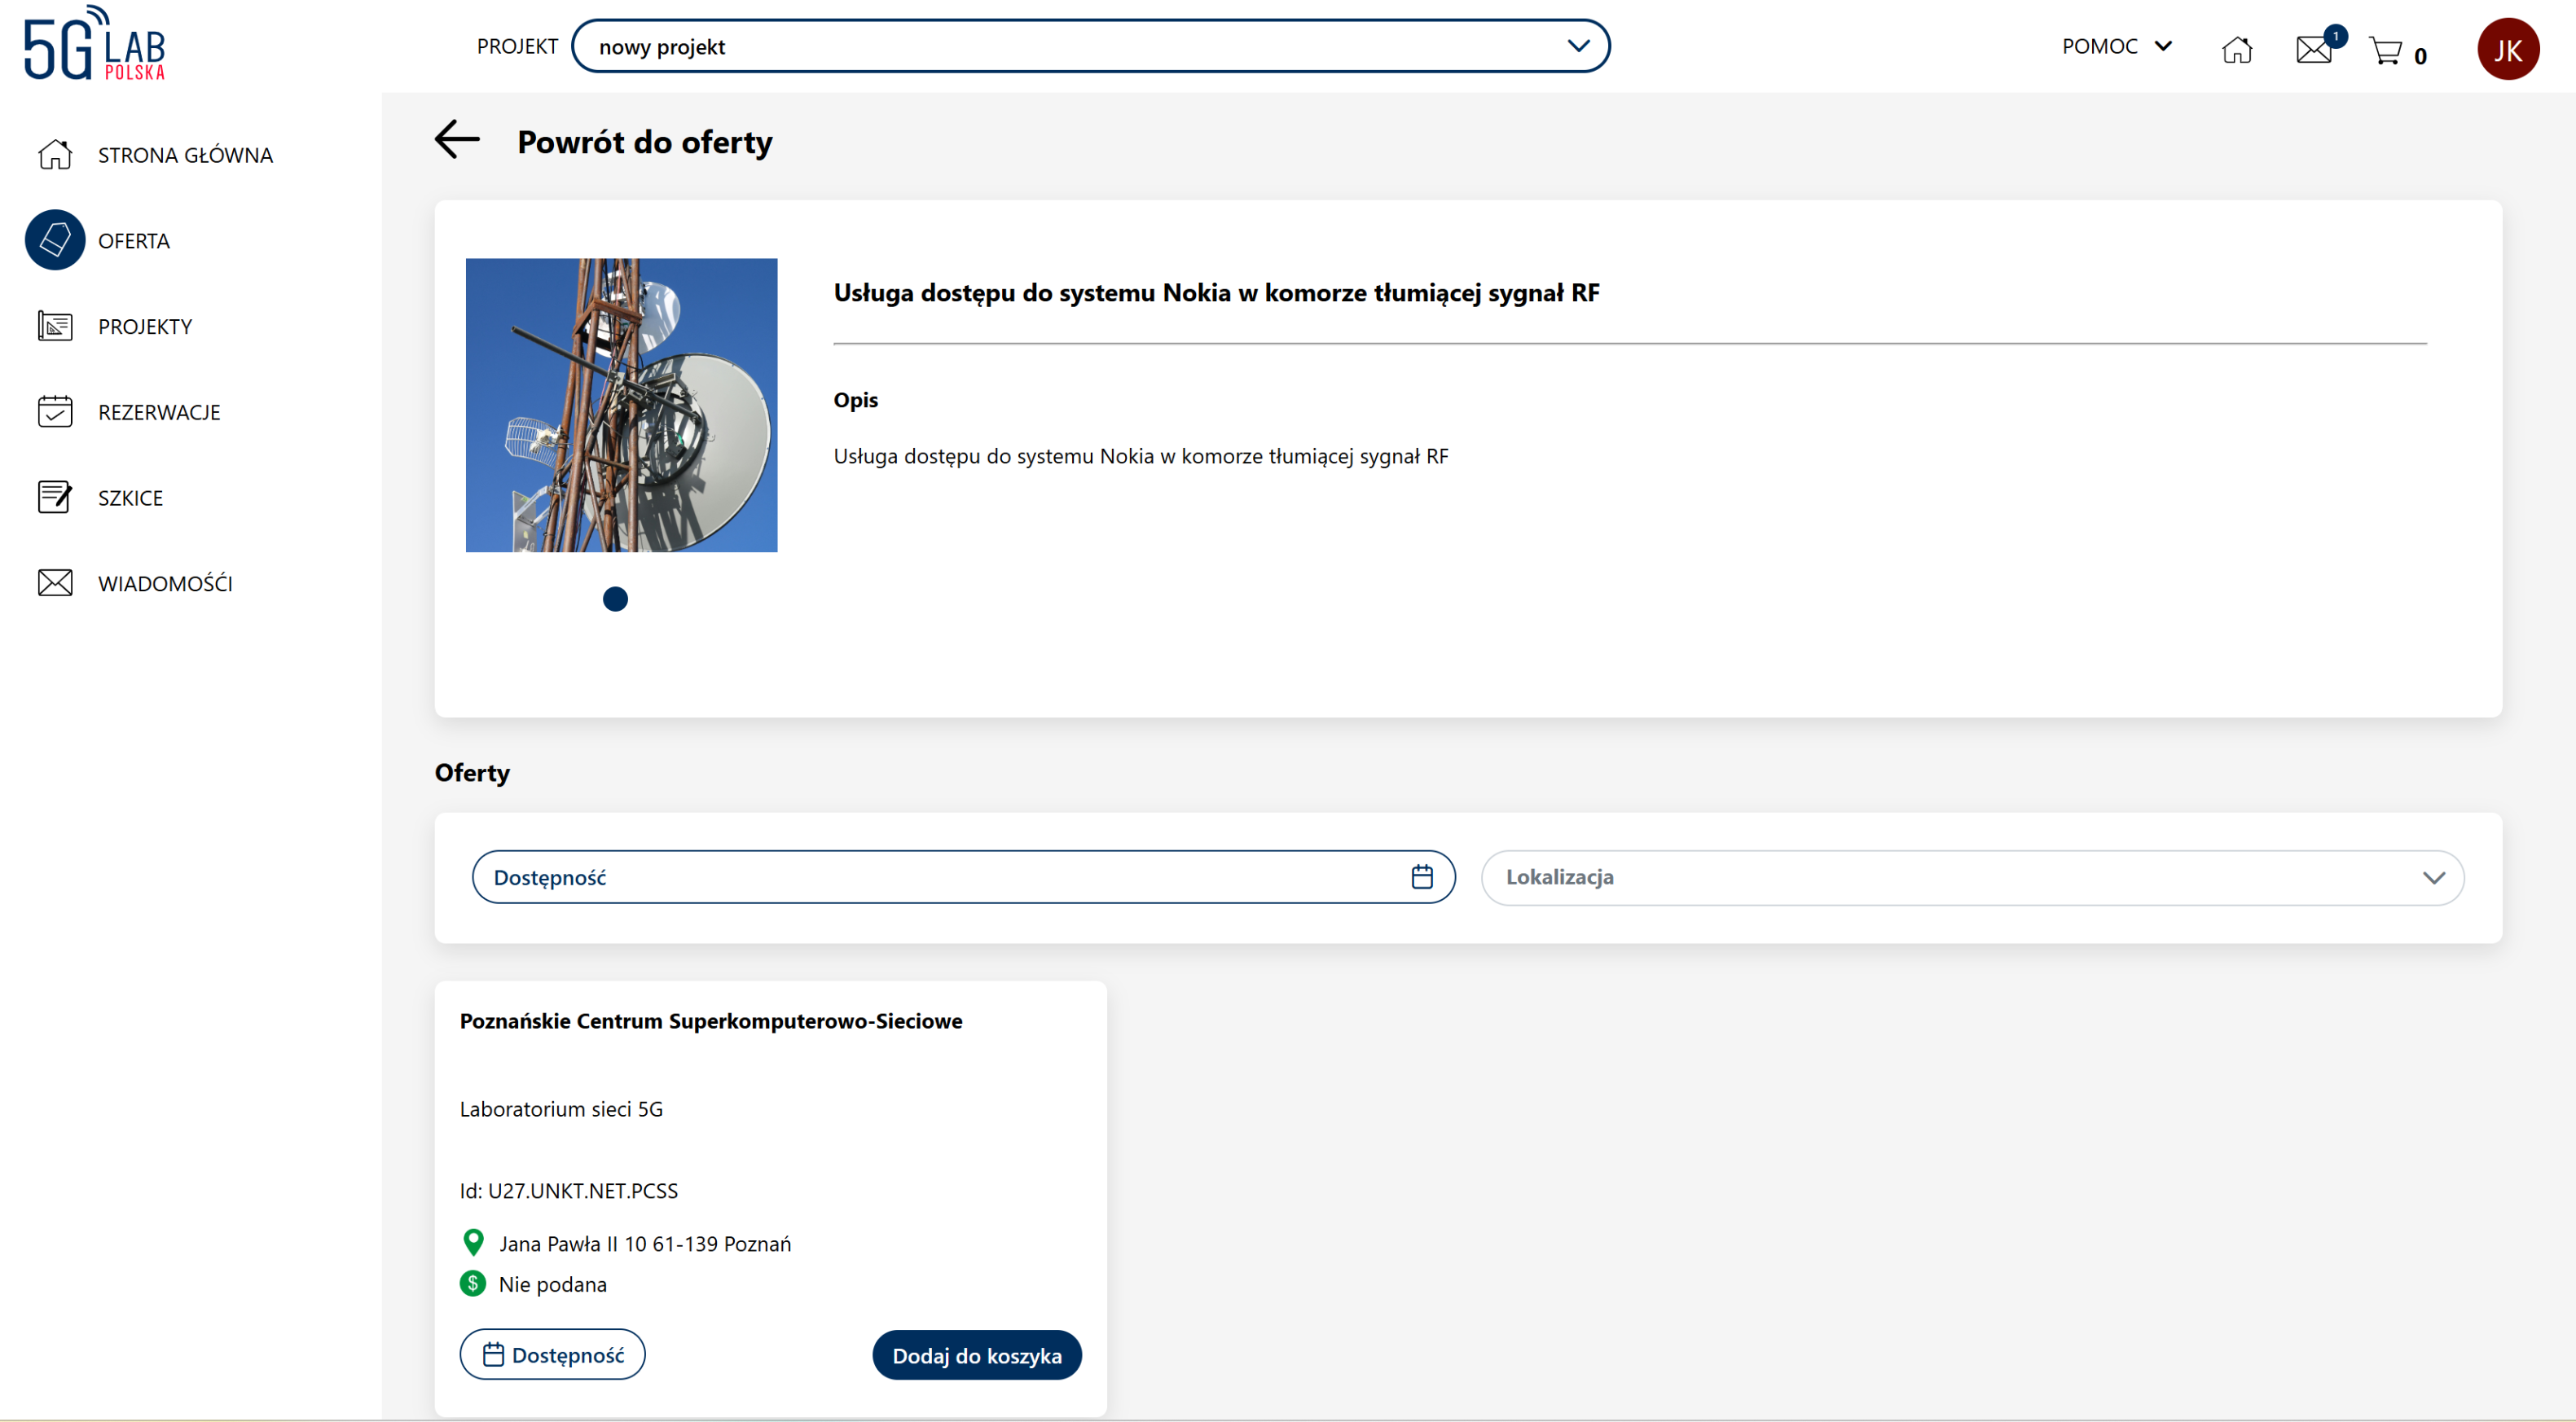Click the 'Dodaj do koszyka' button

coord(976,1355)
